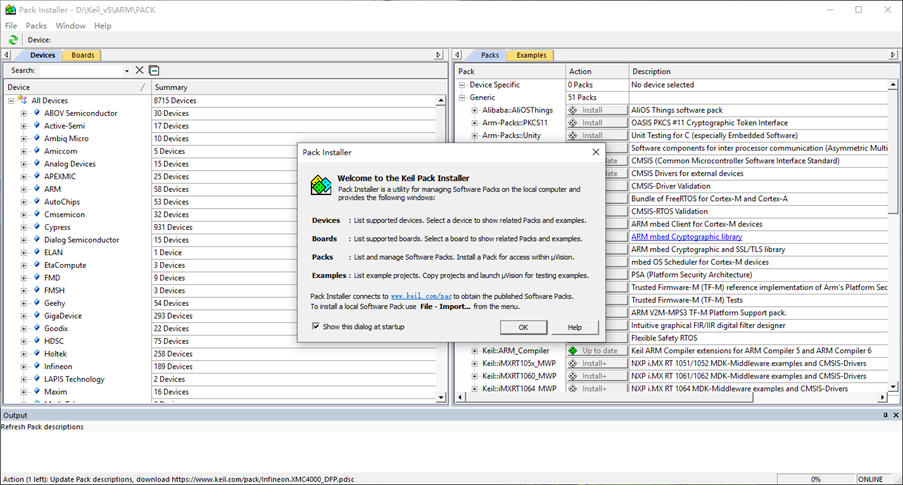This screenshot has width=903, height=485.
Task: Click the GigaDevice vendor icon
Action: click(37, 316)
